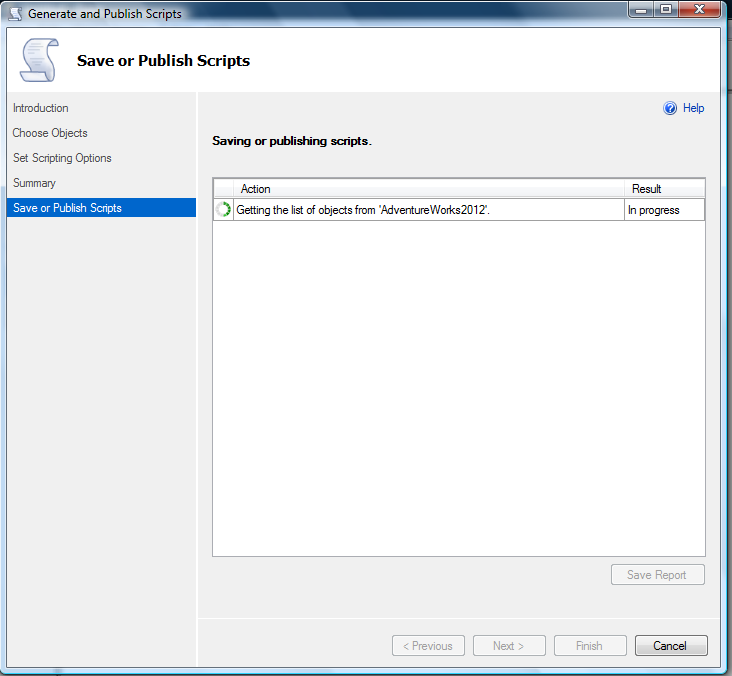Click the Result column header
The width and height of the screenshot is (732, 676).
point(647,189)
